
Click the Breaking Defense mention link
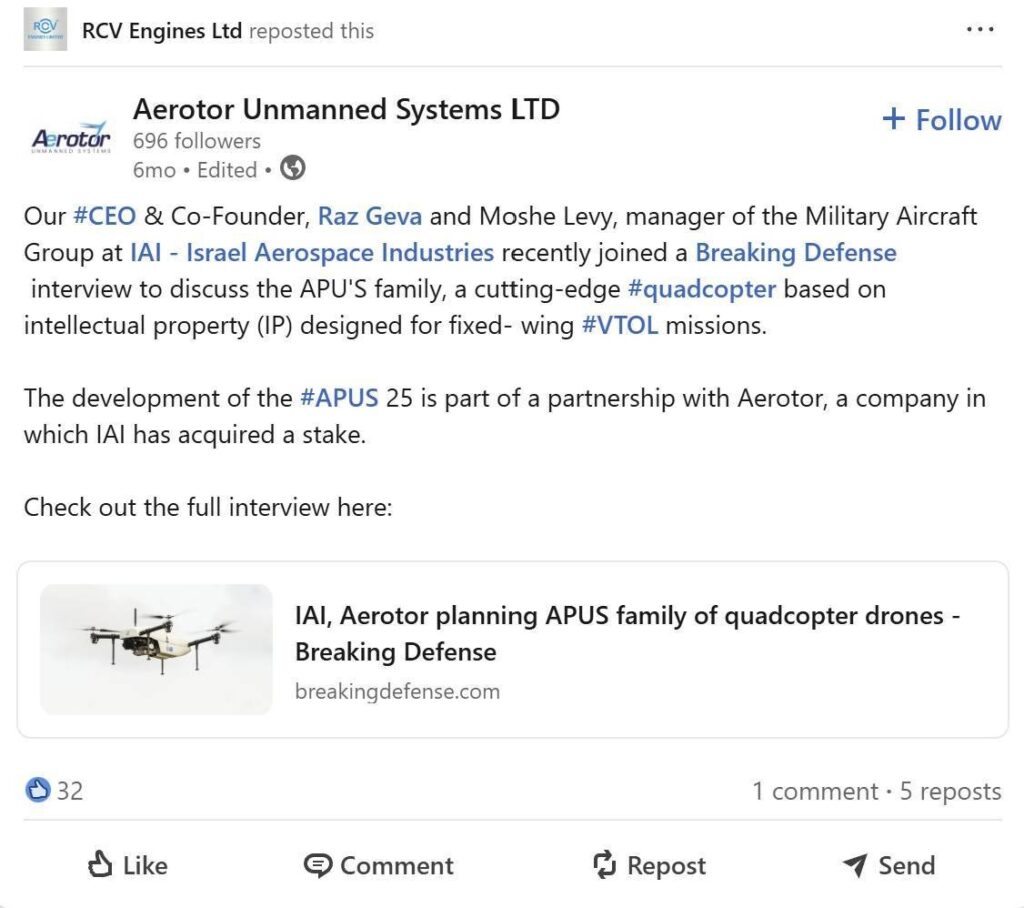796,252
